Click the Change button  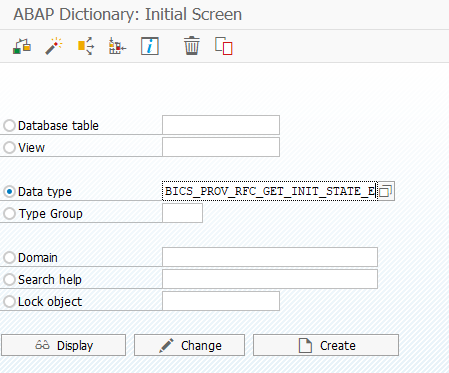click(x=189, y=345)
